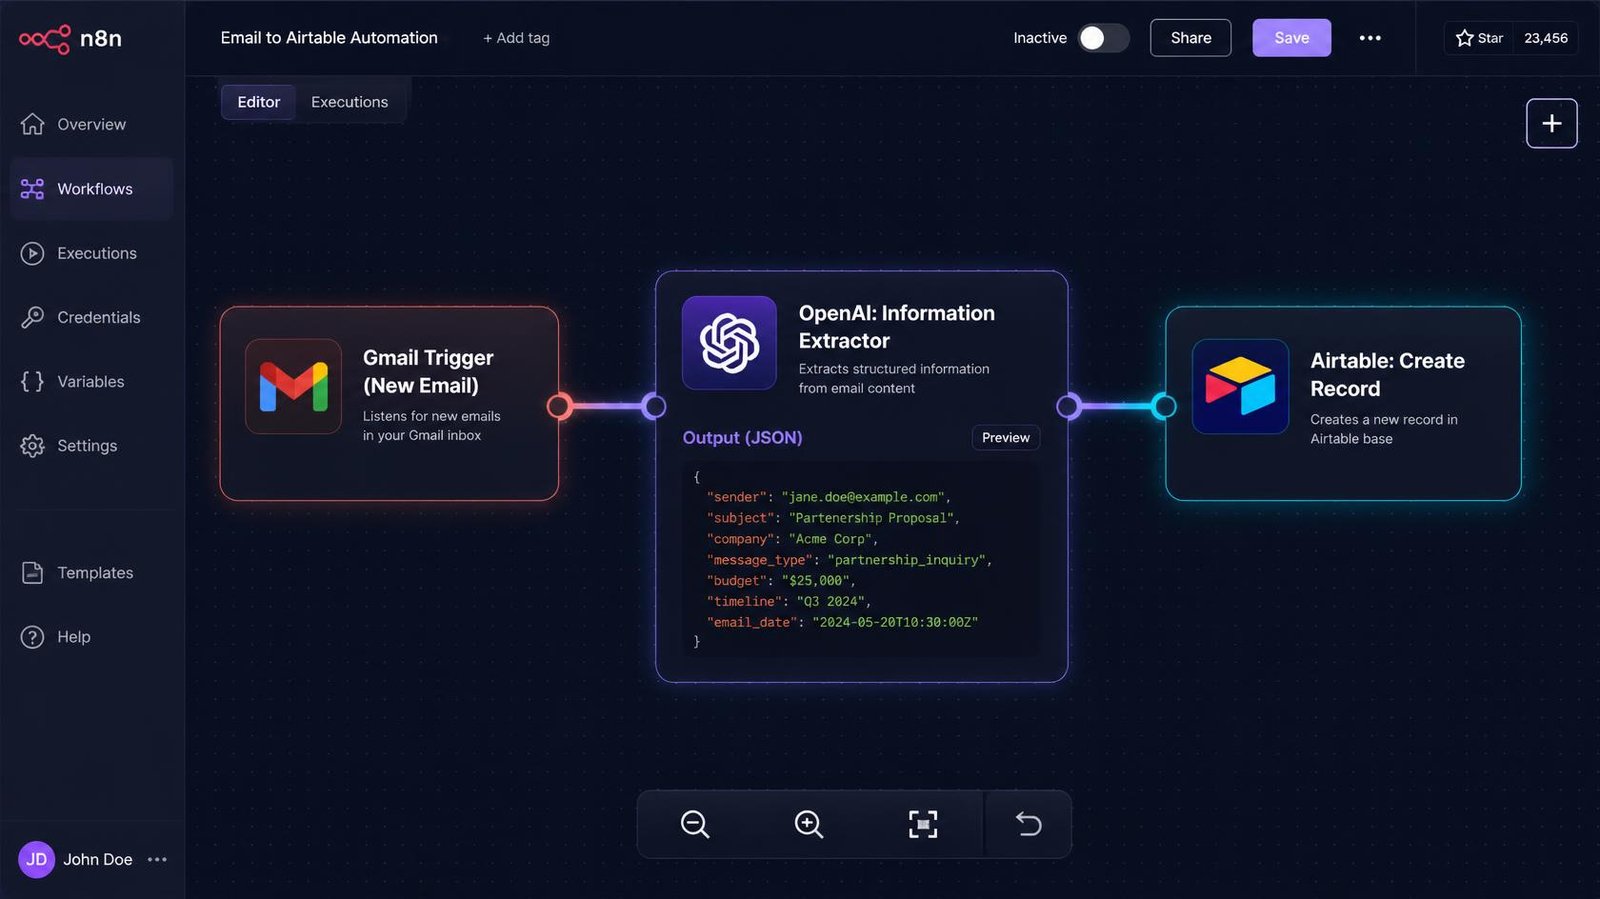Click the Variables braces icon
1600x899 pixels.
pyautogui.click(x=32, y=381)
